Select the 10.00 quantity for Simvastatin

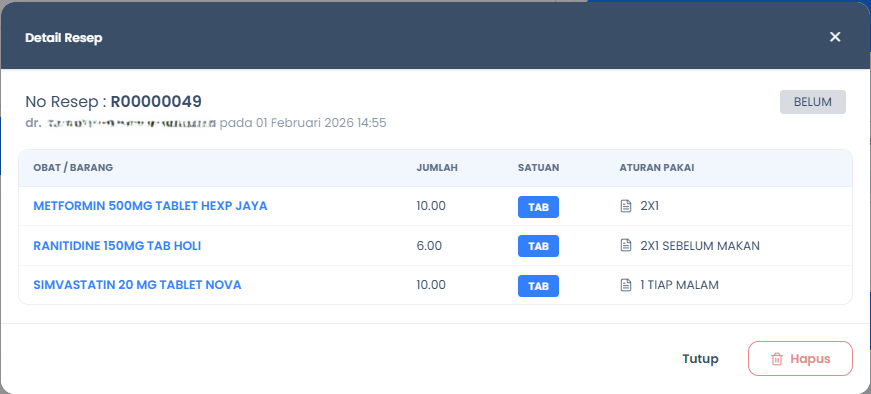431,285
